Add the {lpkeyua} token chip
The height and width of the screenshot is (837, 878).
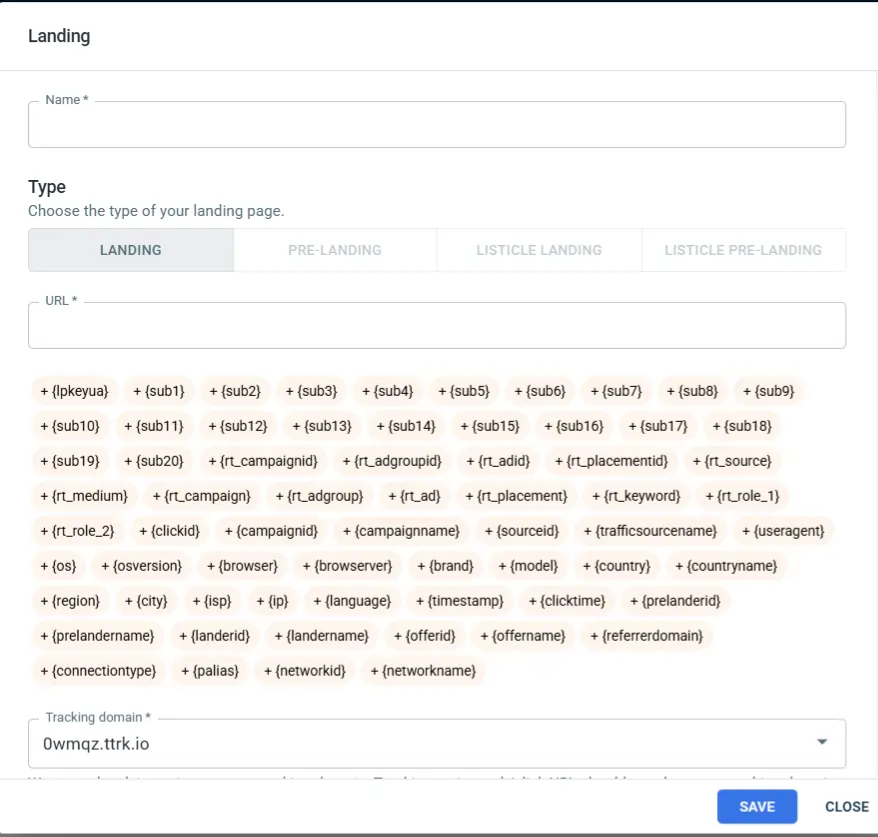[x=74, y=391]
